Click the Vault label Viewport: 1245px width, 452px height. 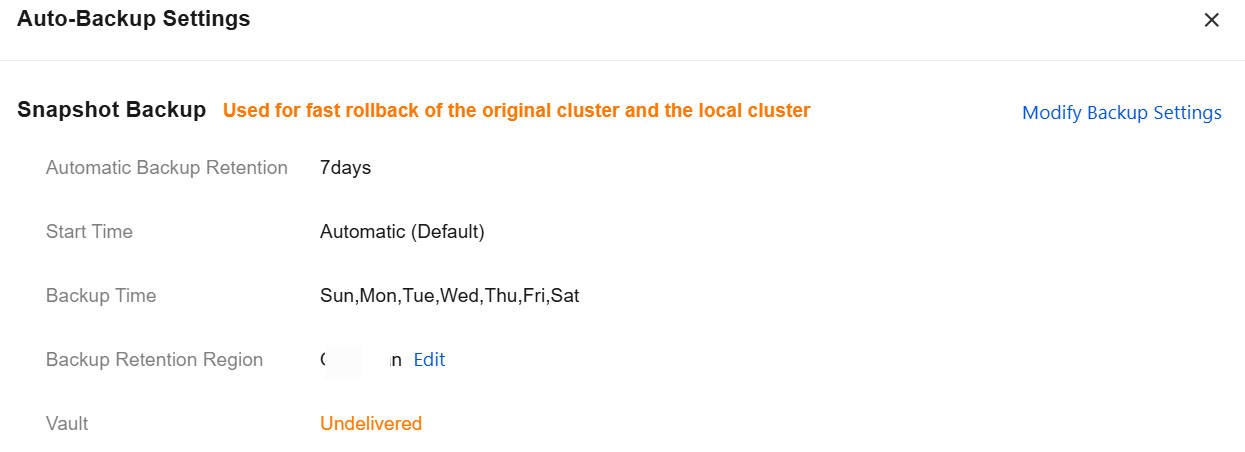[67, 424]
